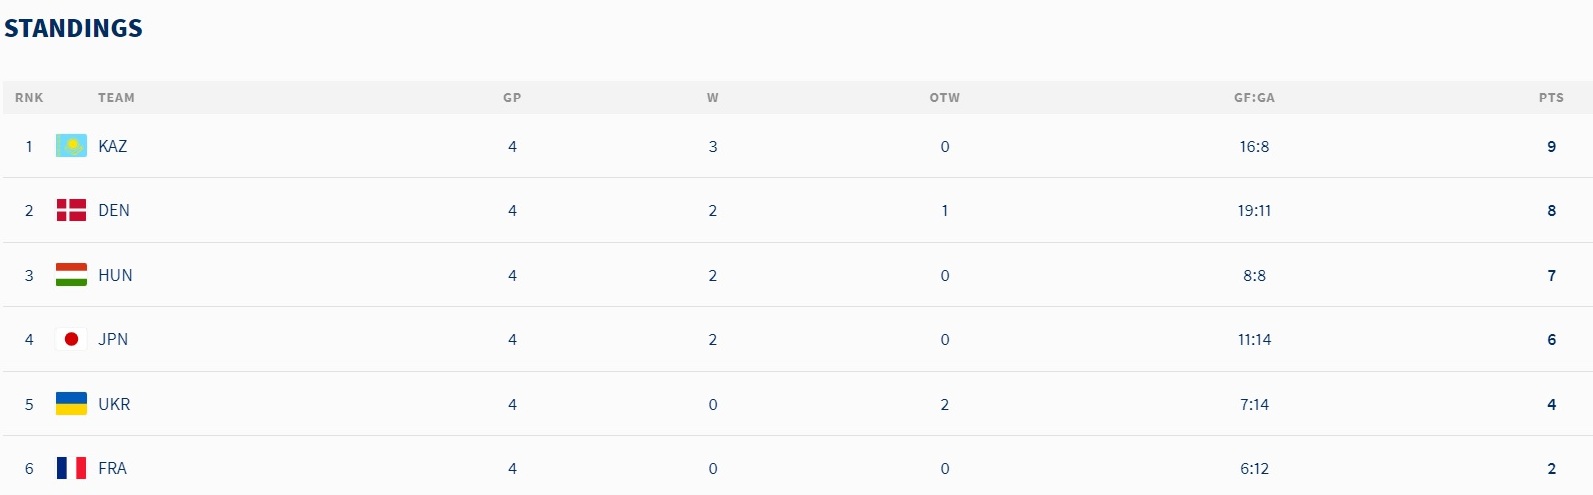Viewport: 1593px width, 495px height.
Task: Select the JPN team name
Action: [x=113, y=339]
